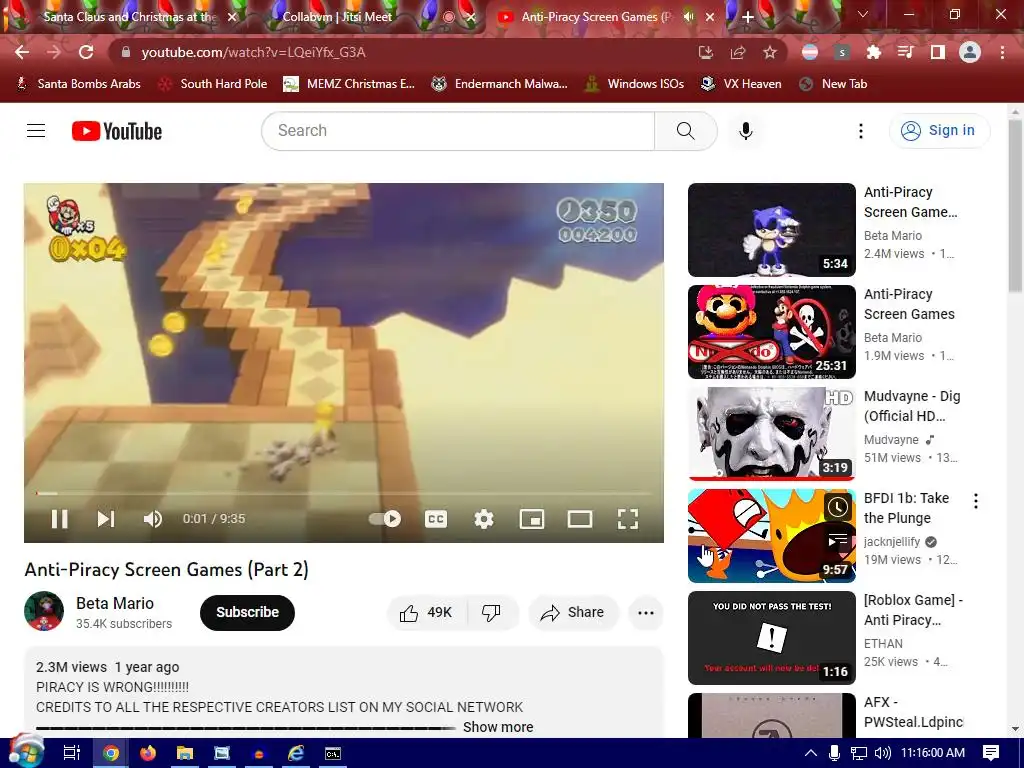The width and height of the screenshot is (1024, 768).
Task: Open Windows Start button
Action: click(x=24, y=752)
